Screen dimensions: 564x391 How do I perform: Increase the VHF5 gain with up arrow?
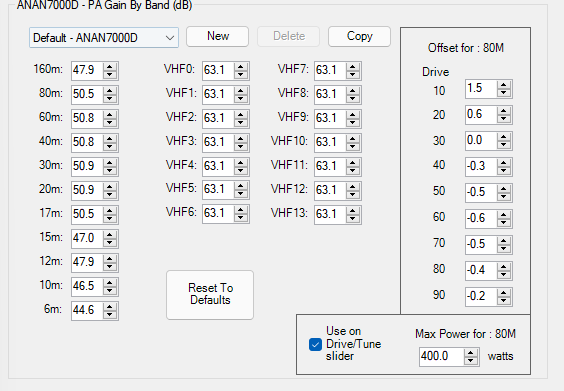click(x=241, y=186)
